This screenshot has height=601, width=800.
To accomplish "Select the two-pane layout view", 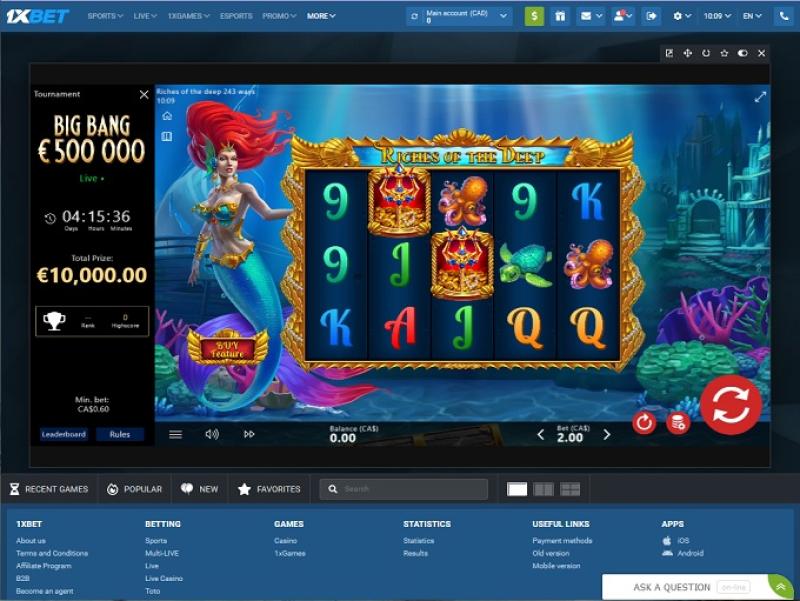I will point(543,489).
